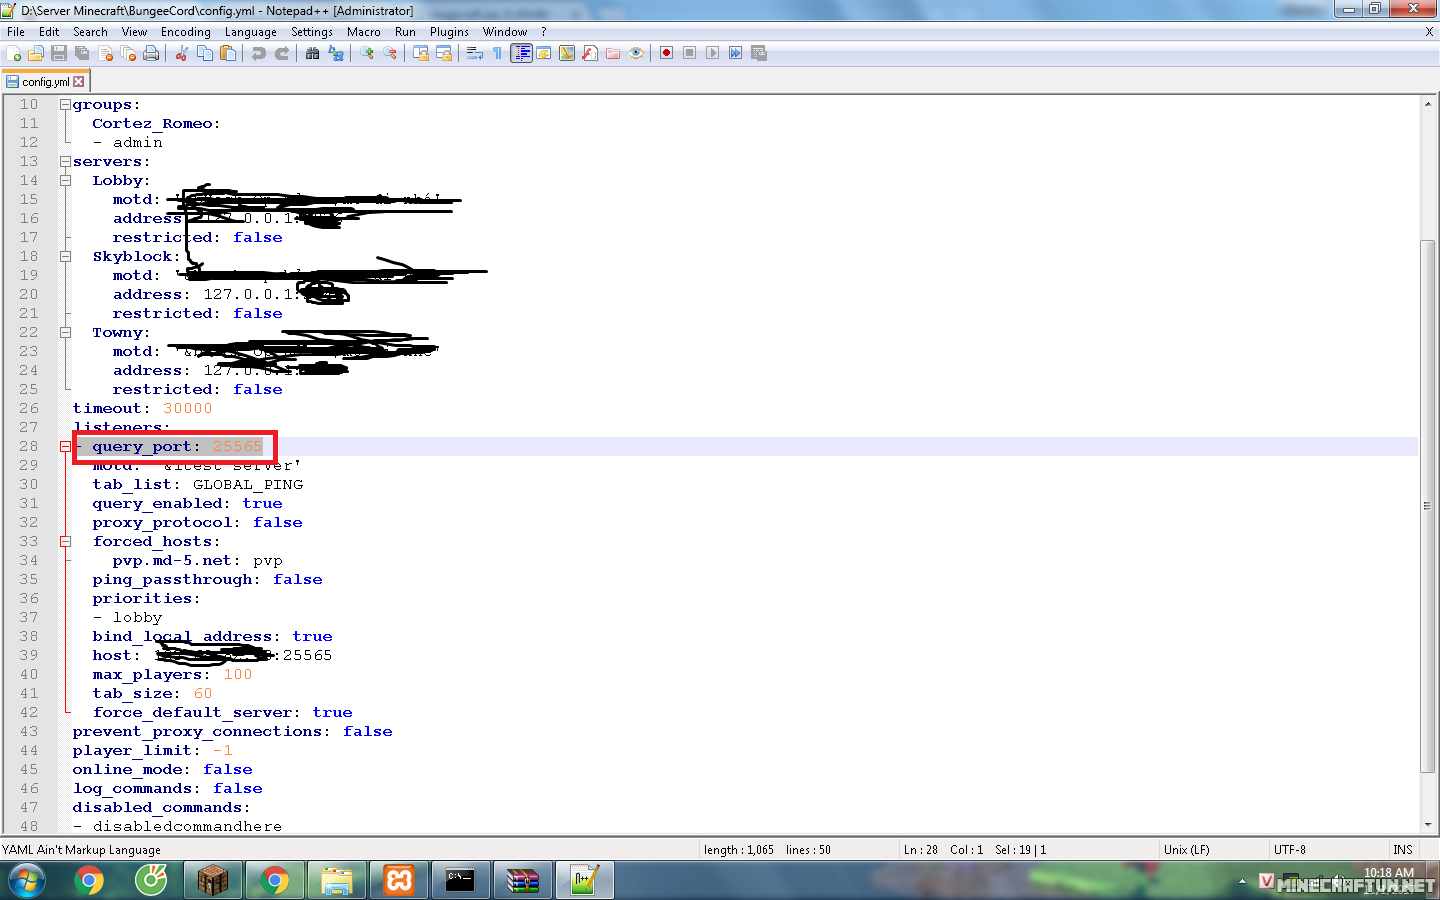
Task: Click the Close All toolbar icon
Action: pos(128,53)
